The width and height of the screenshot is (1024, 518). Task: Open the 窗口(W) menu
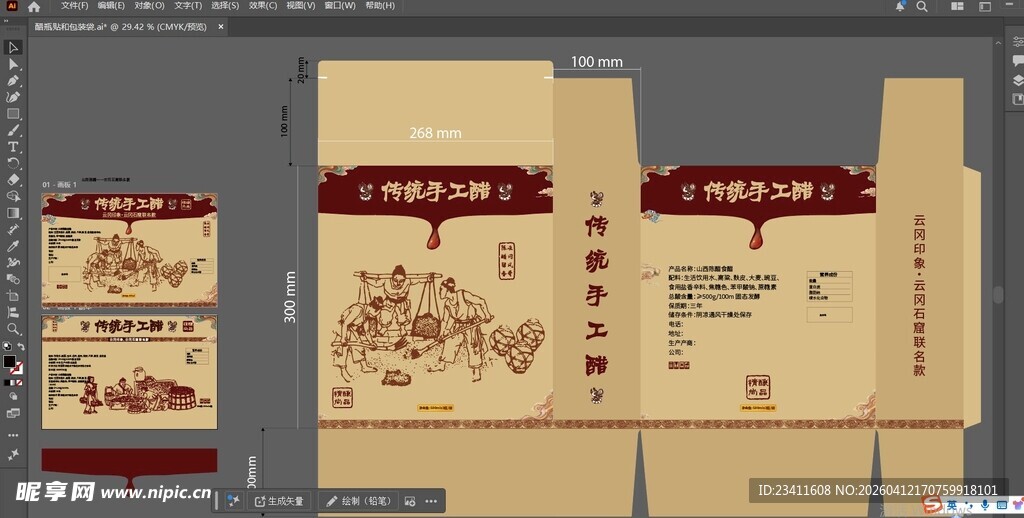click(340, 6)
